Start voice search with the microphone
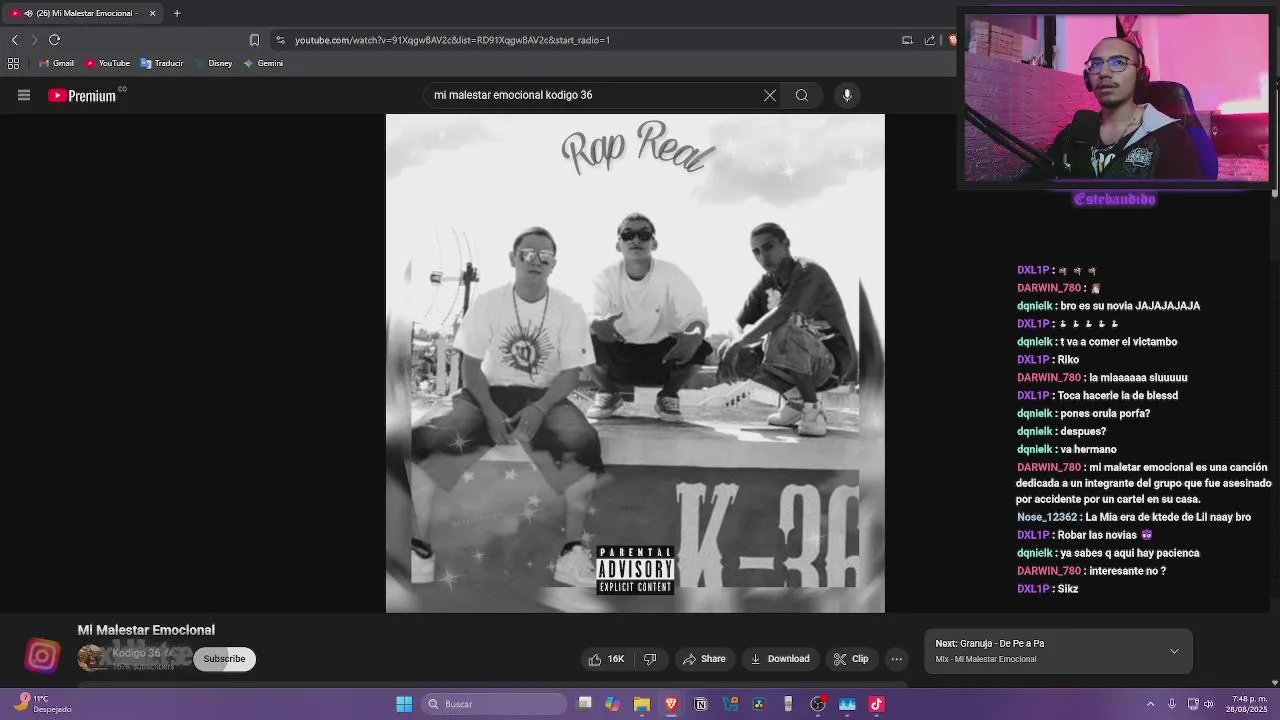This screenshot has width=1280, height=720. [847, 95]
